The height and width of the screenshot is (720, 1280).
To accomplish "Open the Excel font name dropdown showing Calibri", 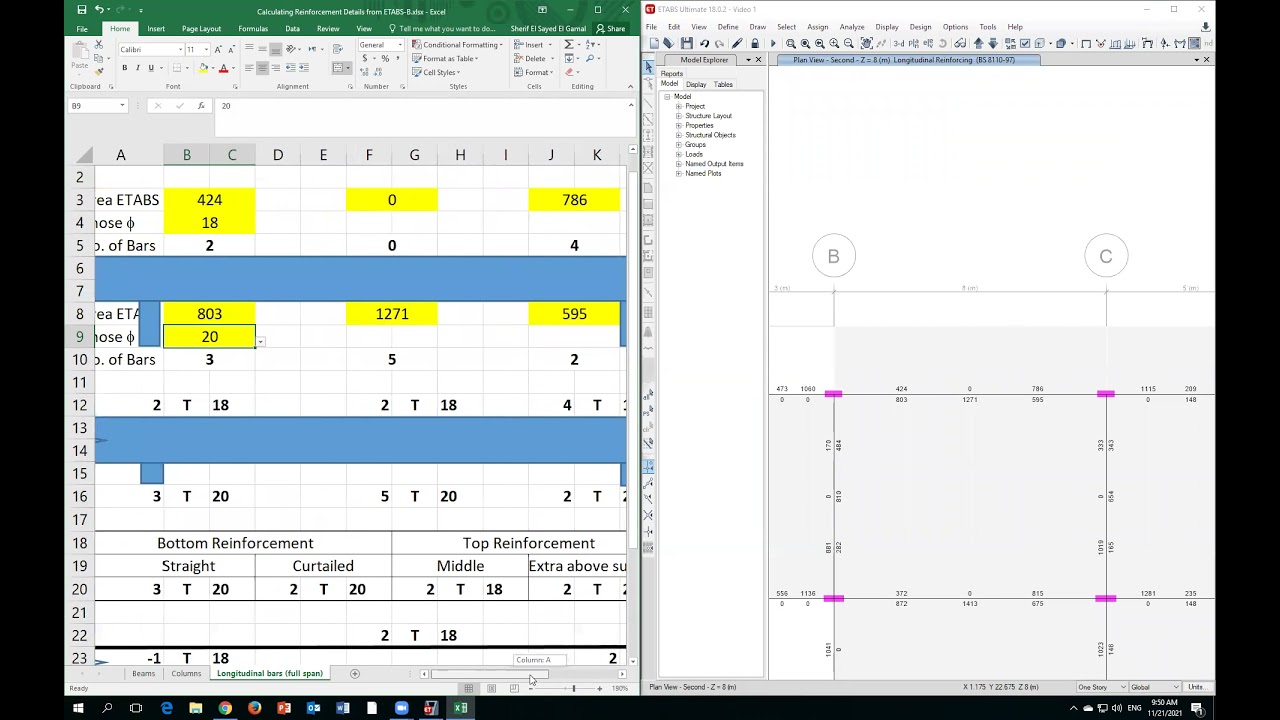I will tap(181, 49).
